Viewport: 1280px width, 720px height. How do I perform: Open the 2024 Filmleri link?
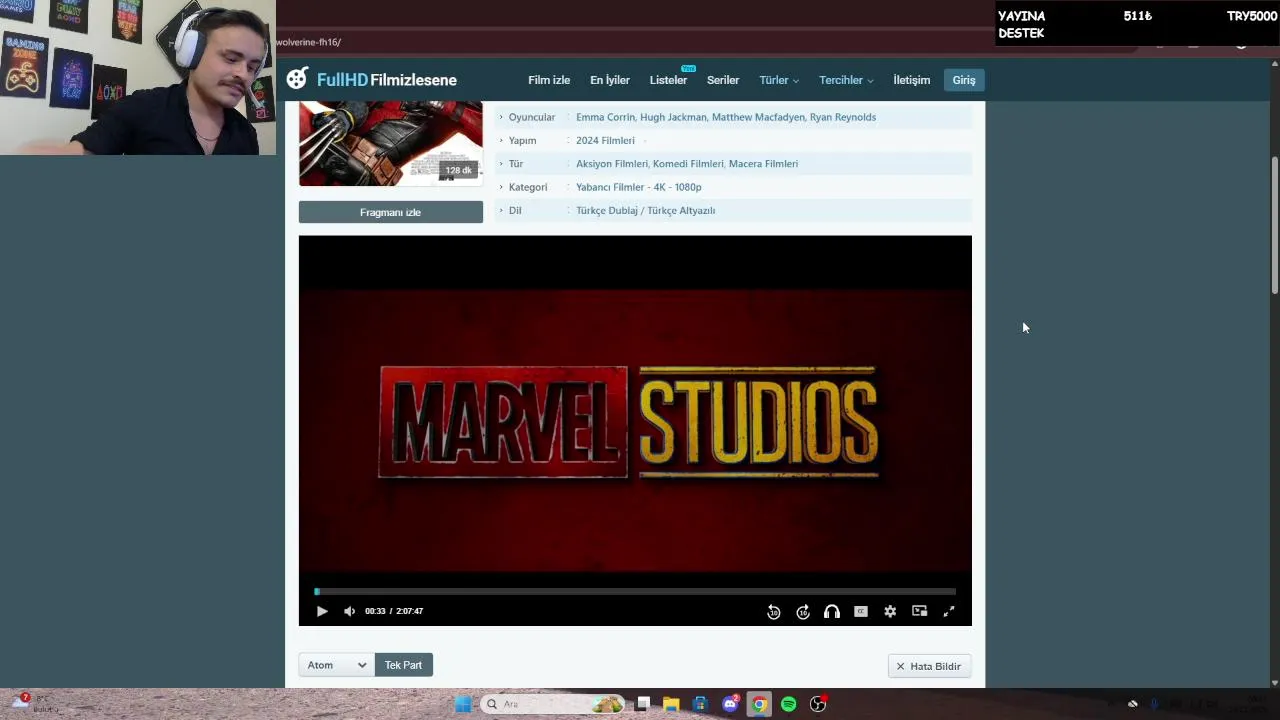pos(605,140)
